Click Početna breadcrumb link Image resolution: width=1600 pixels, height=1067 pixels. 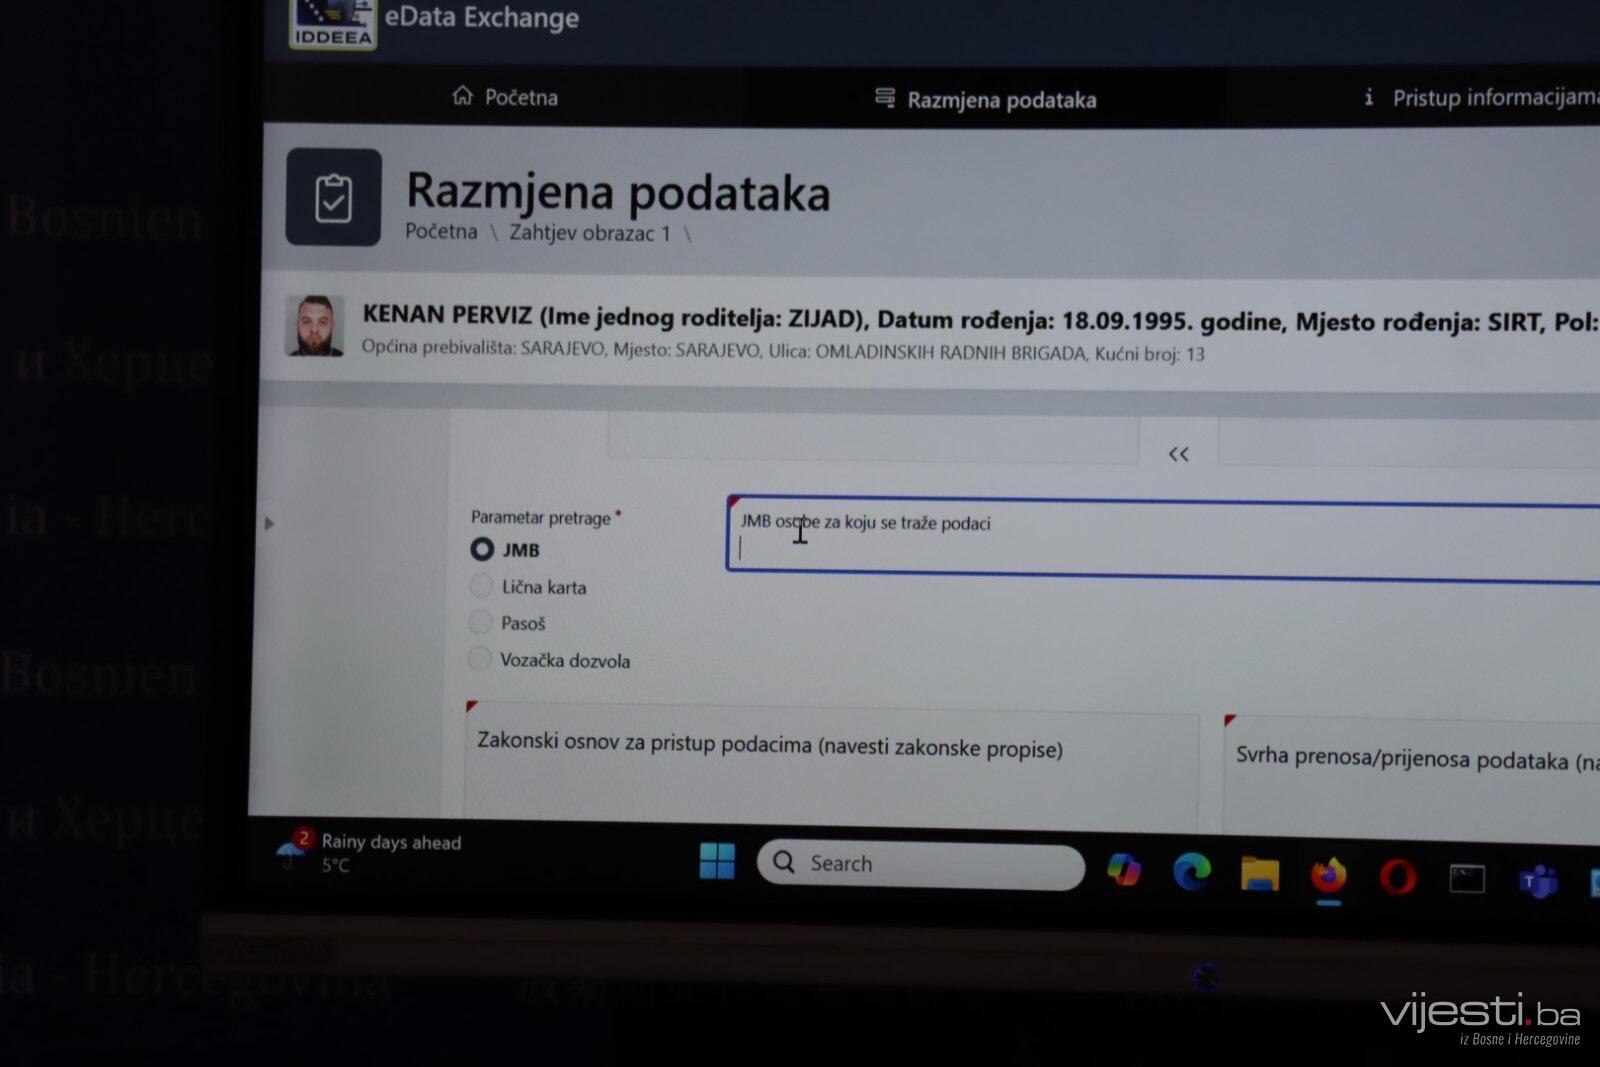click(441, 231)
